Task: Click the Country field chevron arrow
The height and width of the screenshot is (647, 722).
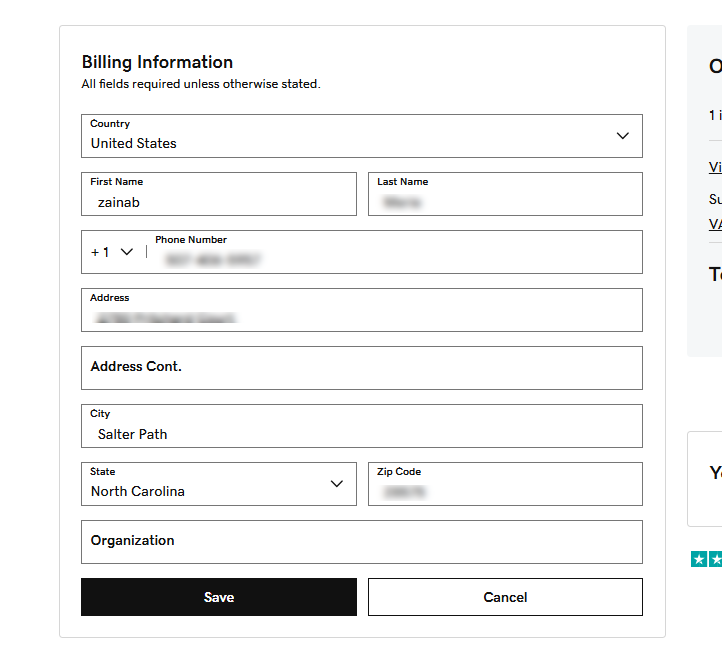Action: [x=622, y=136]
